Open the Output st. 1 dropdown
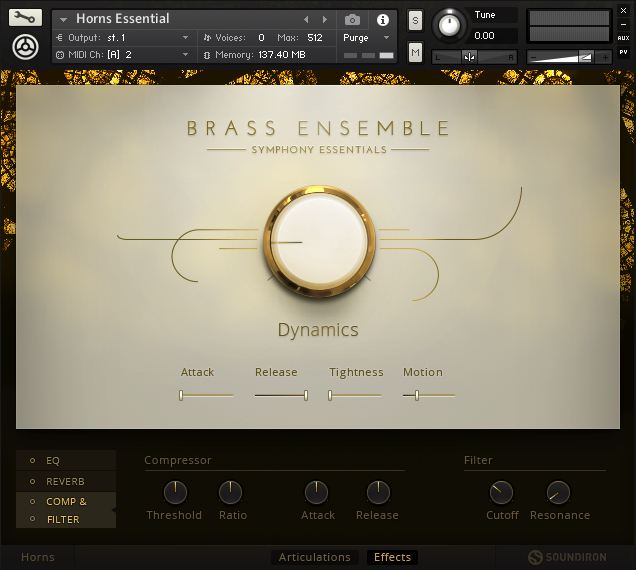Image resolution: width=636 pixels, height=570 pixels. coord(125,38)
